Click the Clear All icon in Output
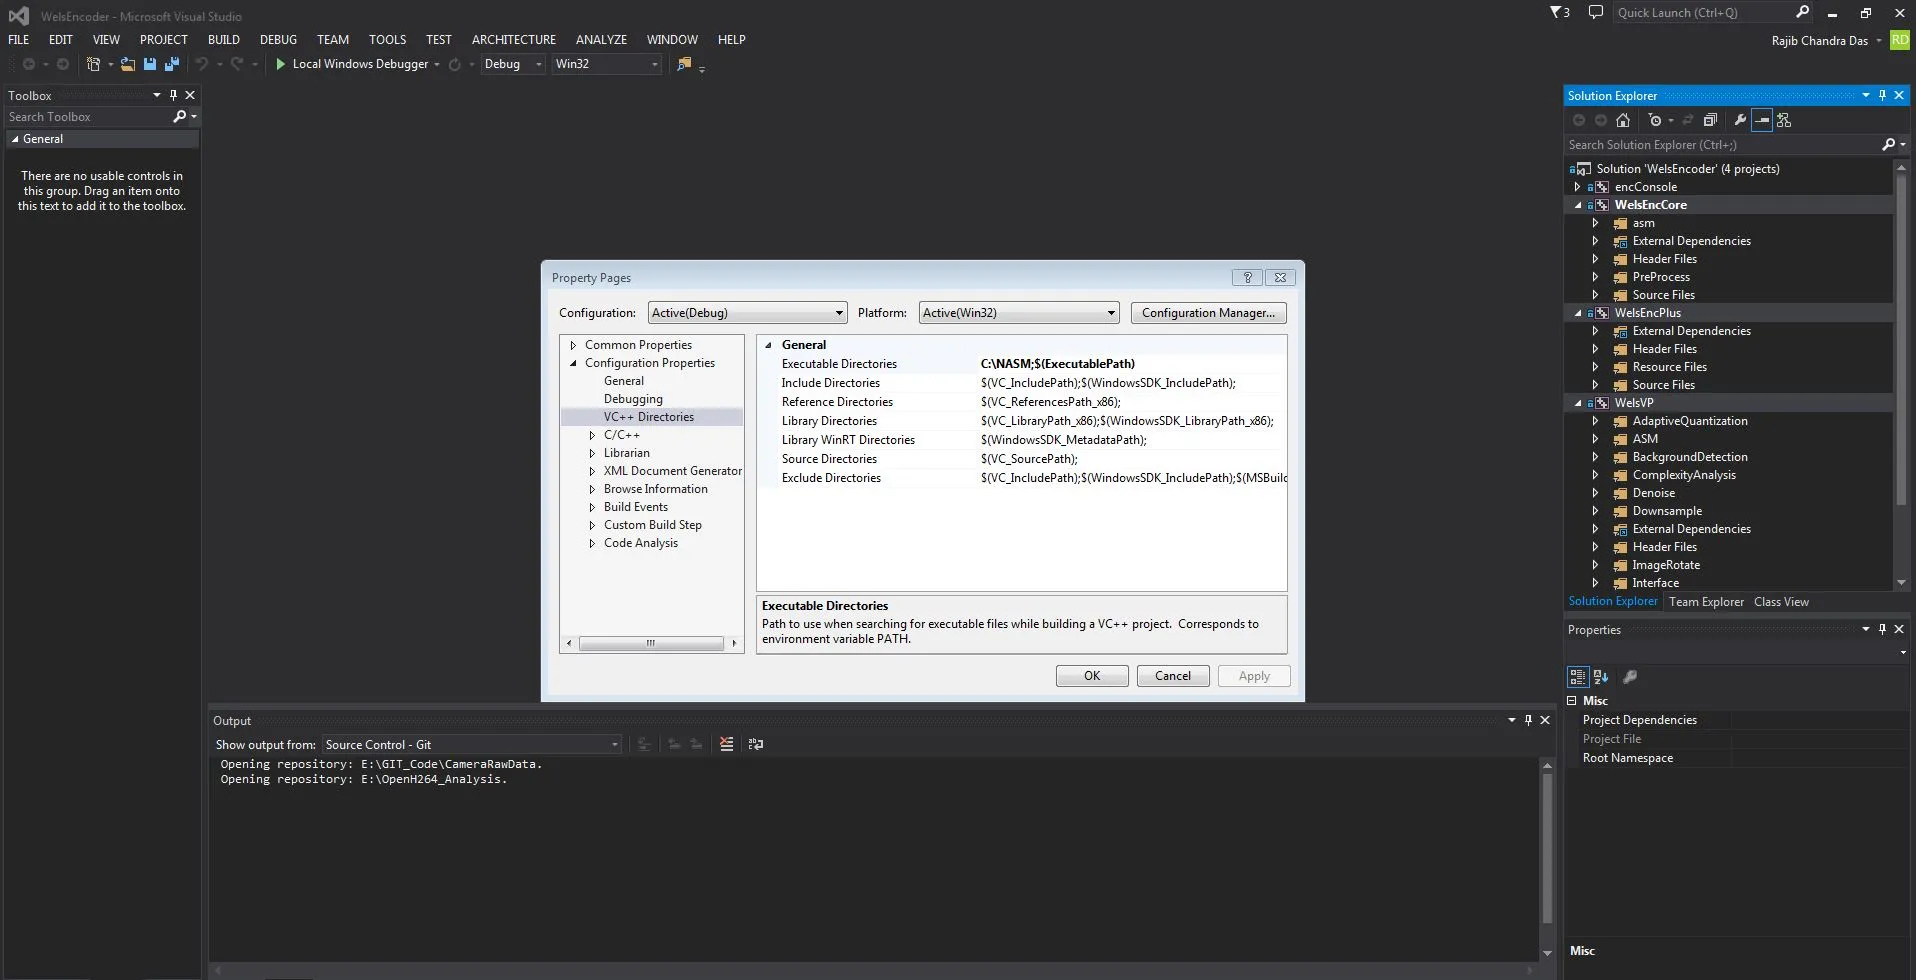Viewport: 1916px width, 980px height. tap(727, 744)
